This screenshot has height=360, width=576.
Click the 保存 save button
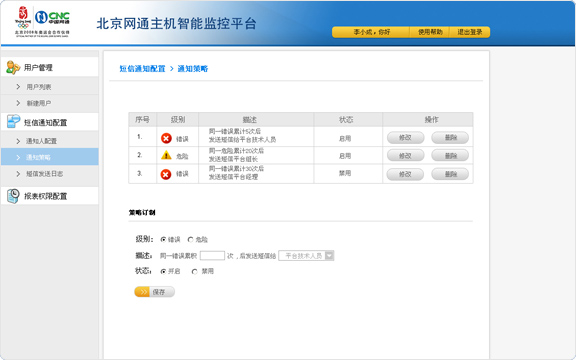pyautogui.click(x=154, y=292)
